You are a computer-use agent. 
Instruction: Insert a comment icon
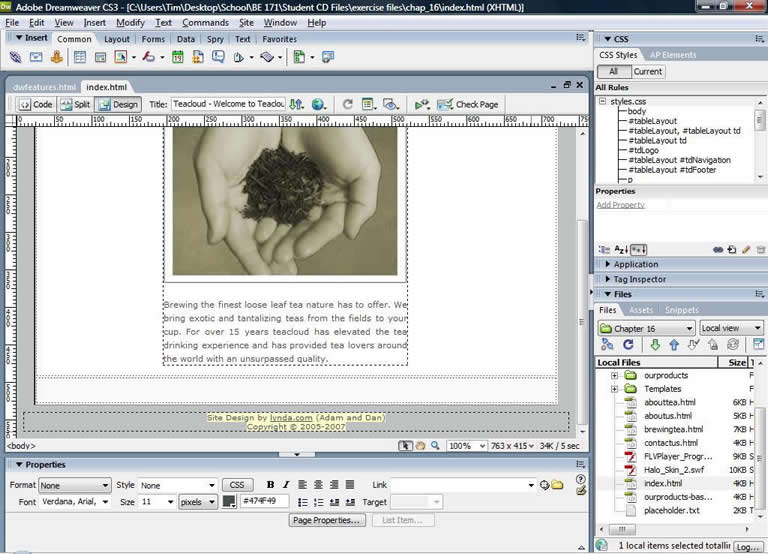click(218, 57)
